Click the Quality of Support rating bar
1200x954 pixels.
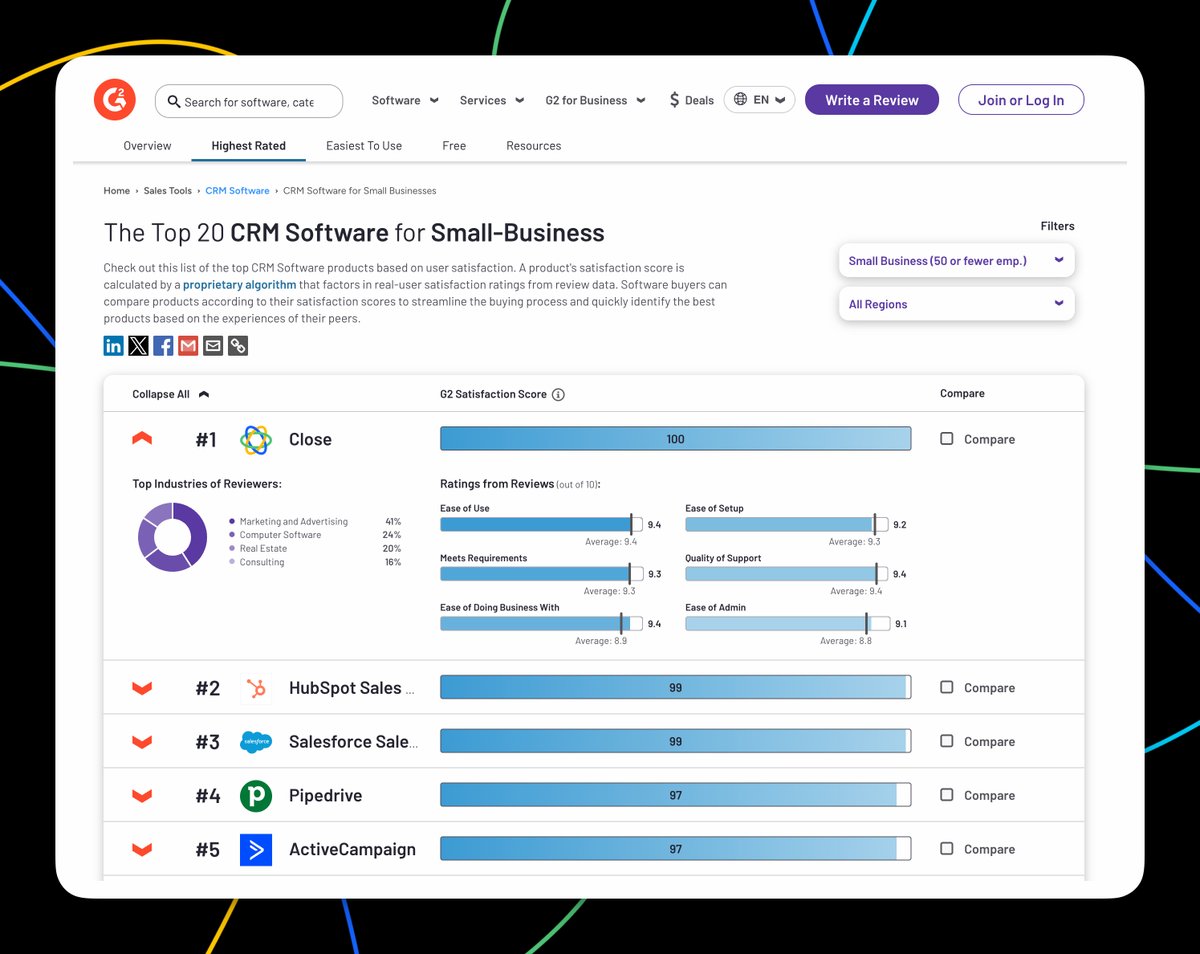click(787, 574)
